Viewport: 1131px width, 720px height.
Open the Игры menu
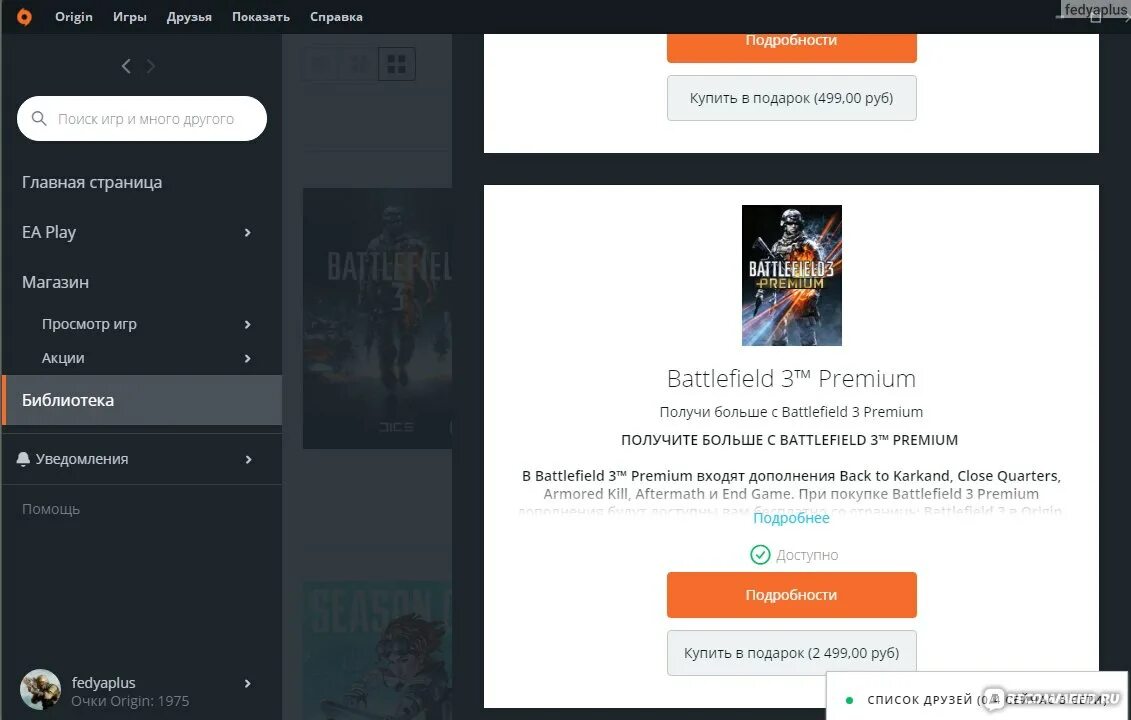(x=130, y=17)
